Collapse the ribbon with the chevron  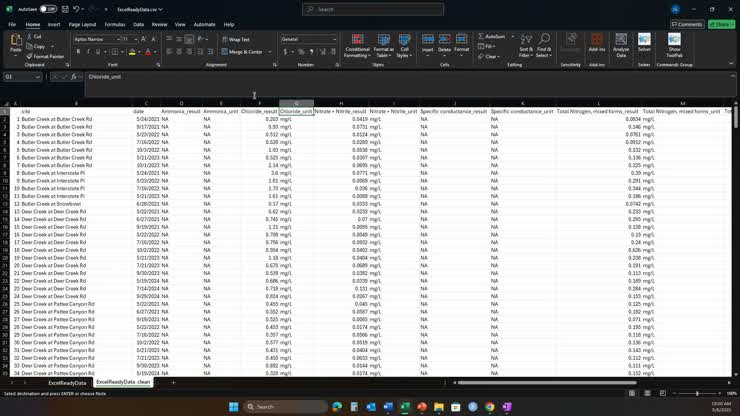point(731,64)
